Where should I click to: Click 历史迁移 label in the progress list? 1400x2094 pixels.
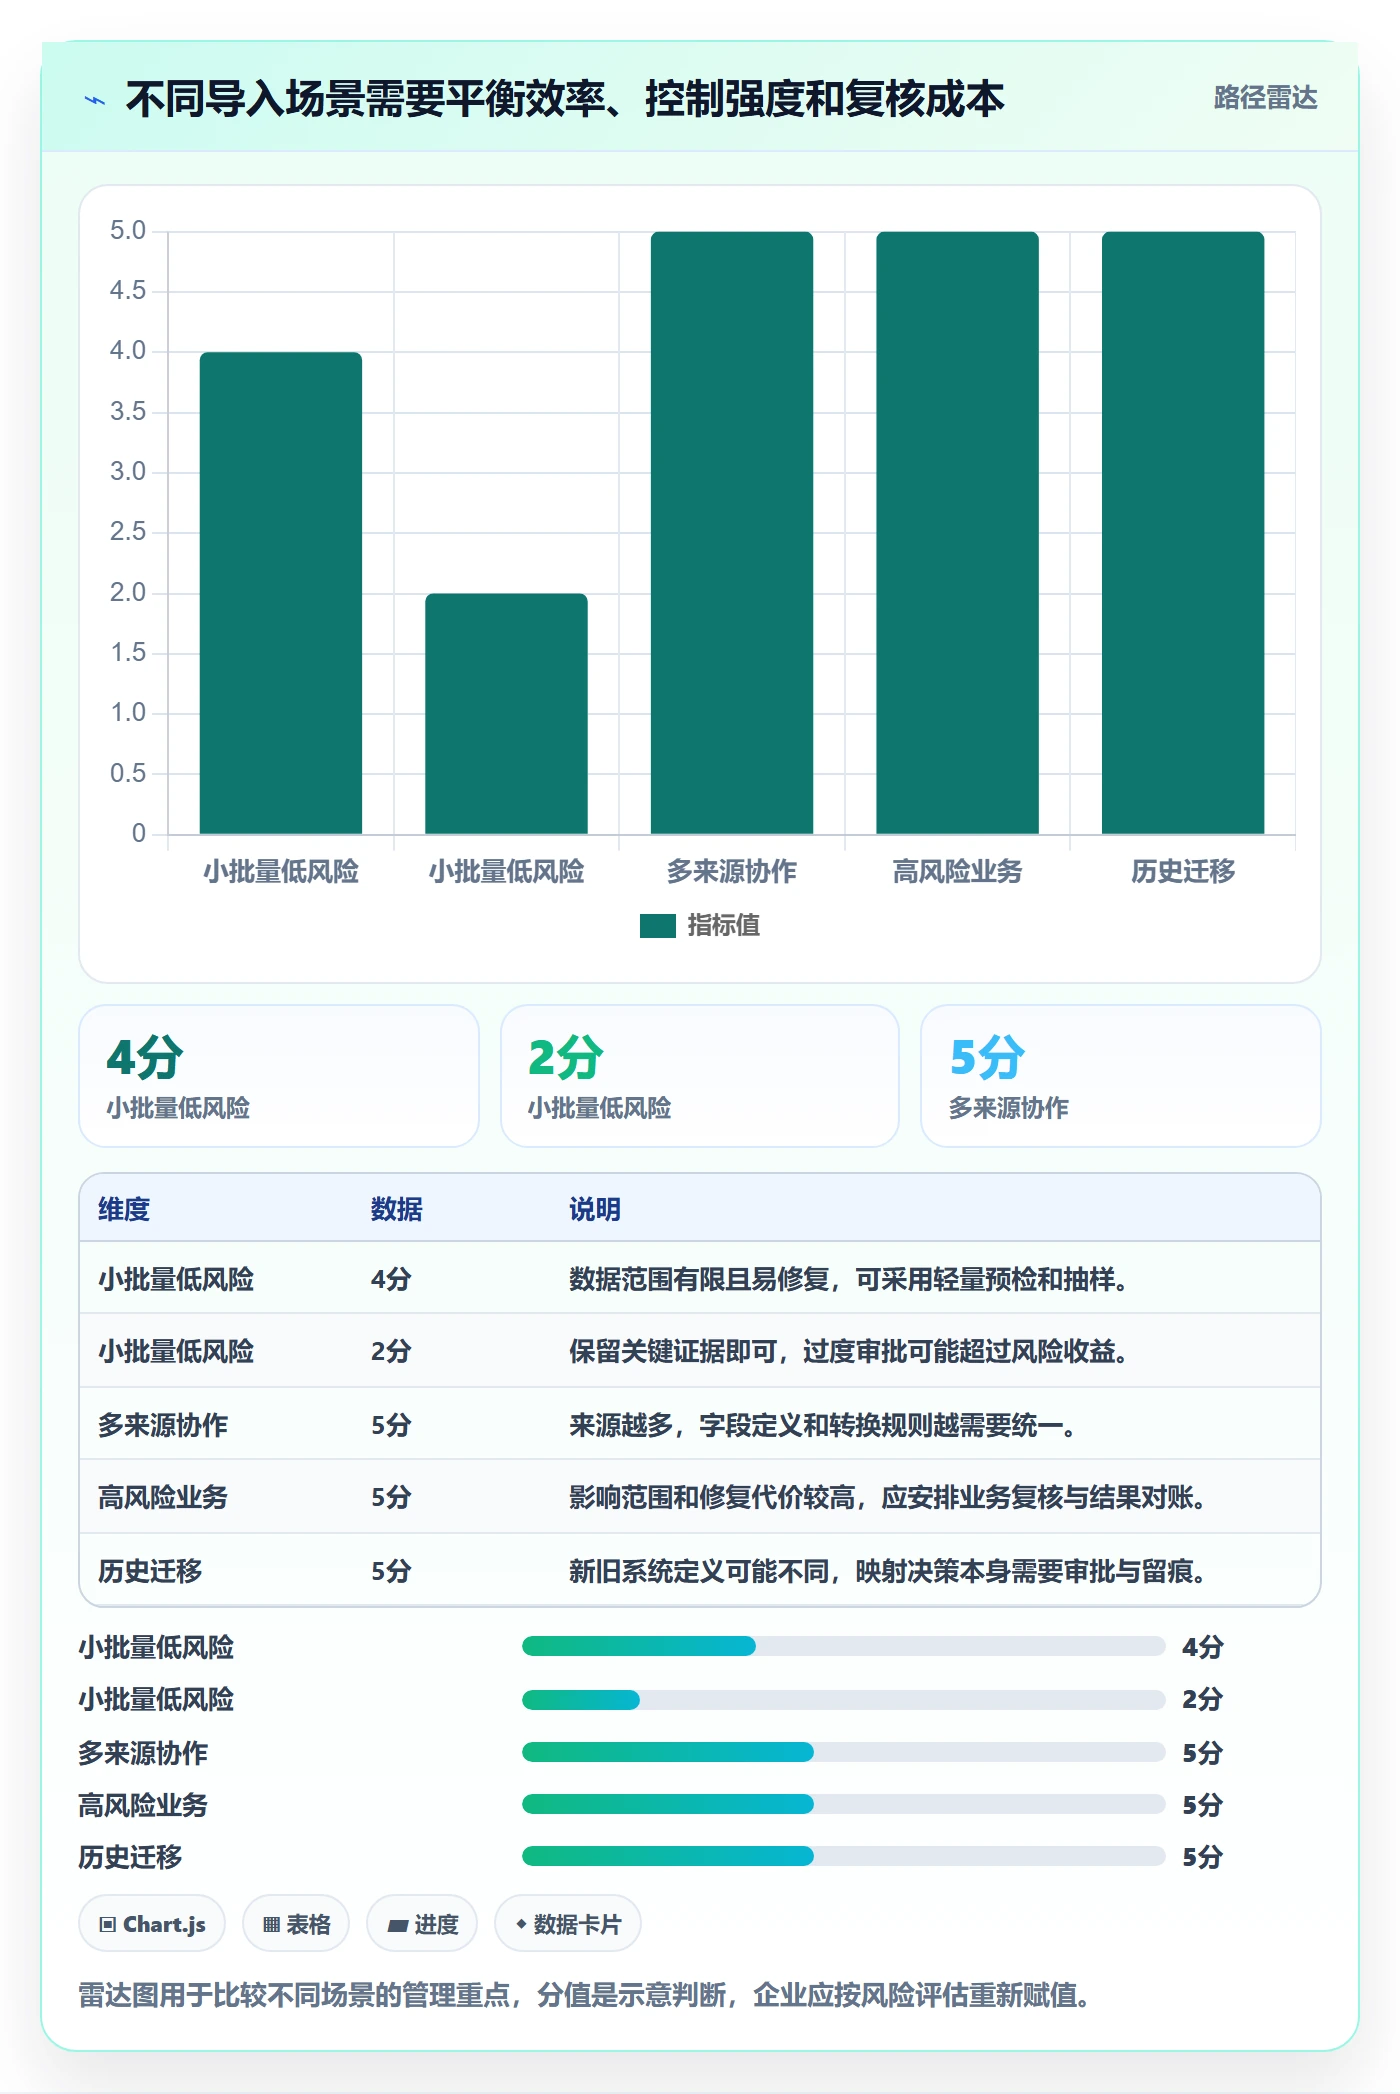click(130, 1857)
